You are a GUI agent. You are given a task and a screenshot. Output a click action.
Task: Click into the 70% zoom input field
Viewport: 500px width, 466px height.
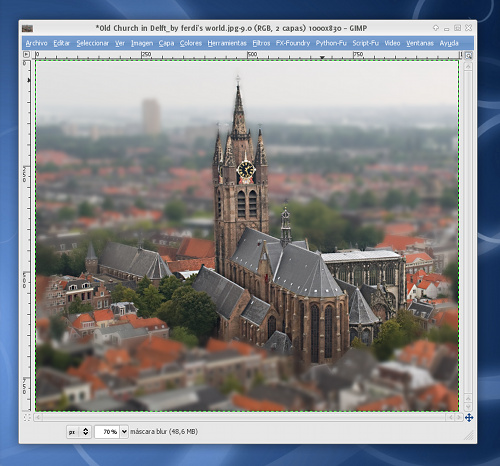pos(107,432)
